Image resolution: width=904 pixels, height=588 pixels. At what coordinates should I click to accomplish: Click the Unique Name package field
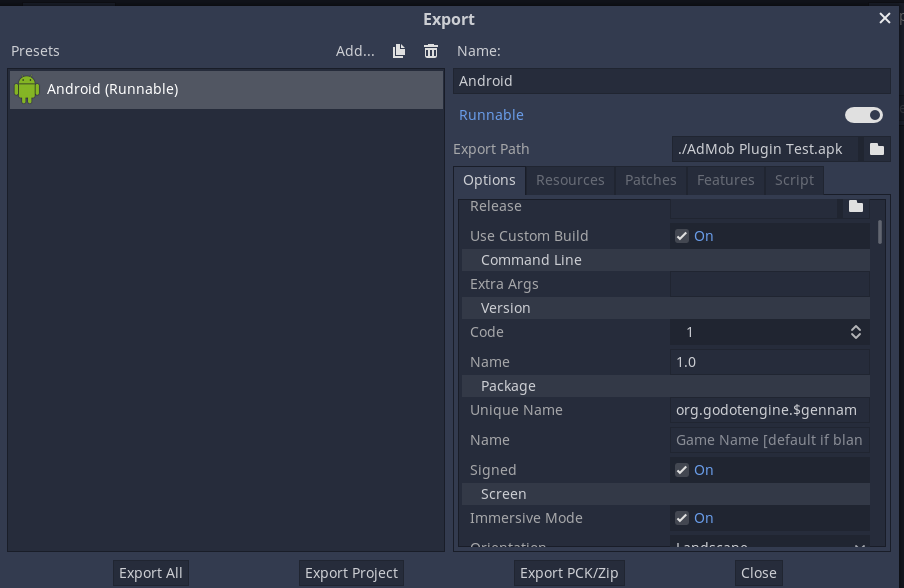(x=769, y=410)
